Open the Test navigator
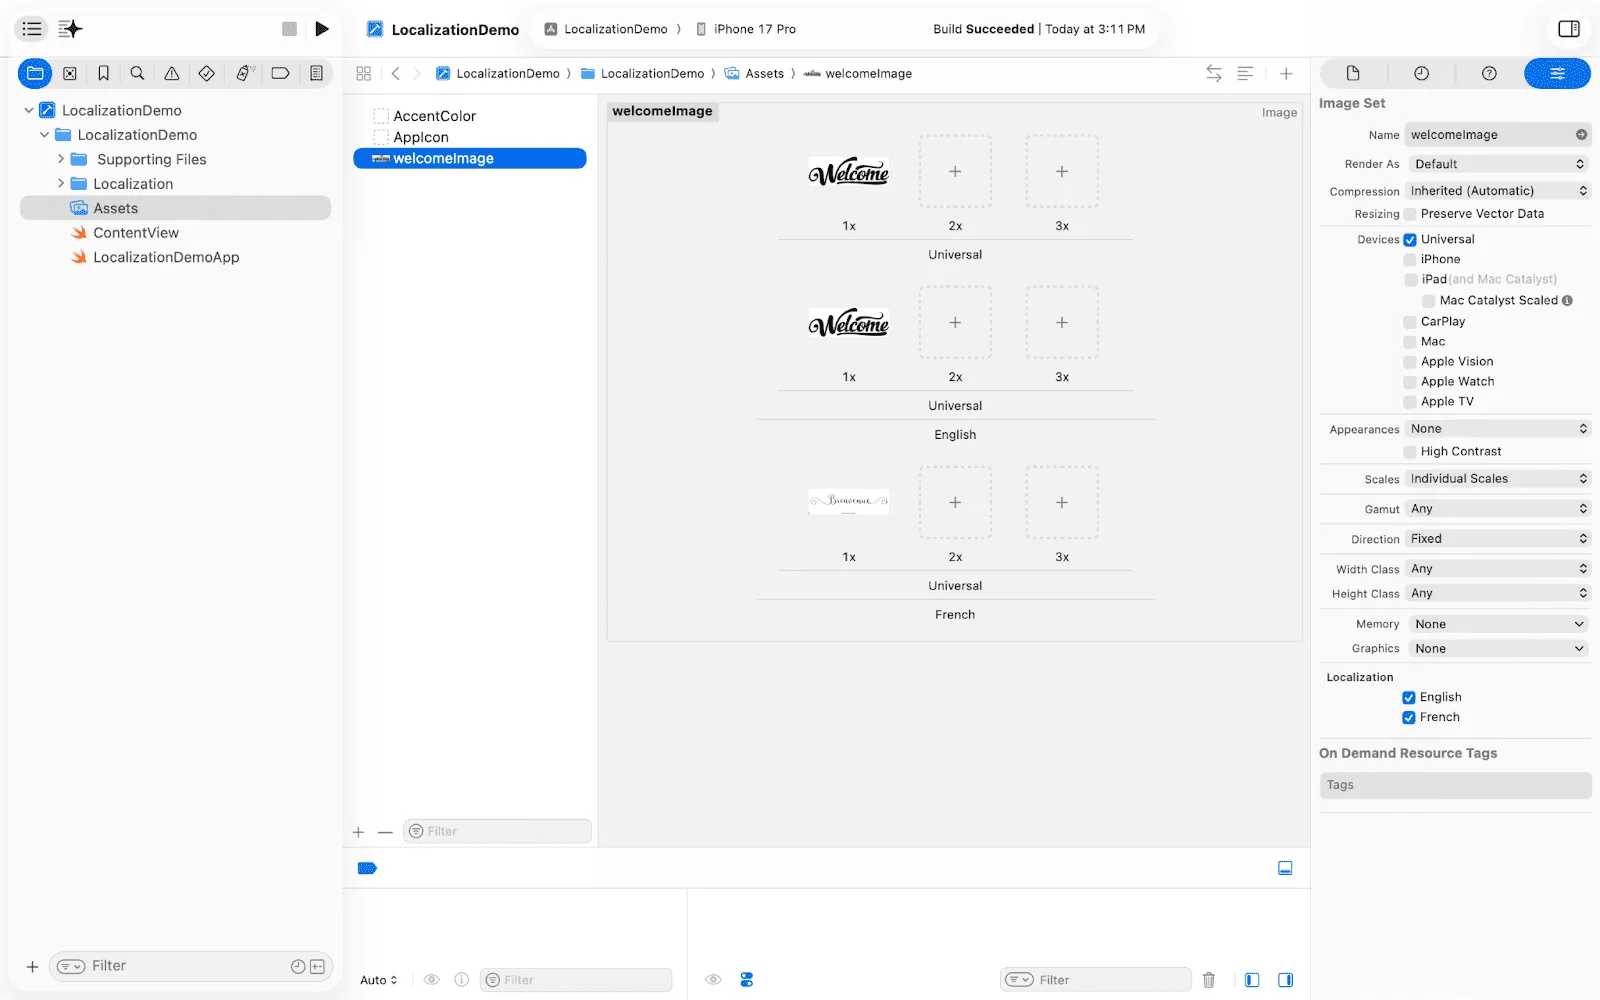This screenshot has height=1000, width=1600. coord(206,73)
